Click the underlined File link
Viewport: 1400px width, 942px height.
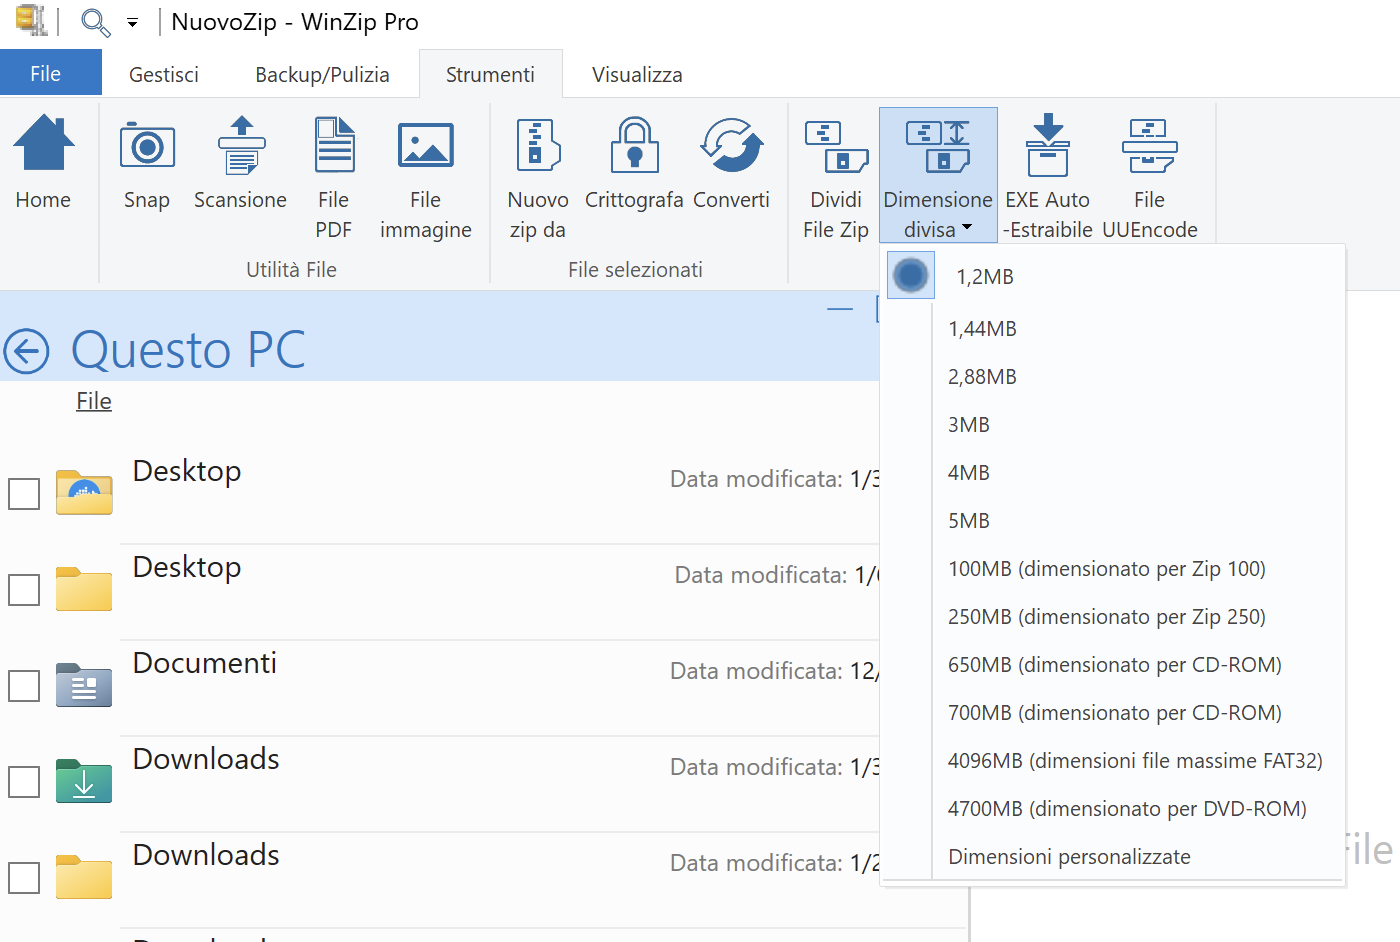click(94, 401)
